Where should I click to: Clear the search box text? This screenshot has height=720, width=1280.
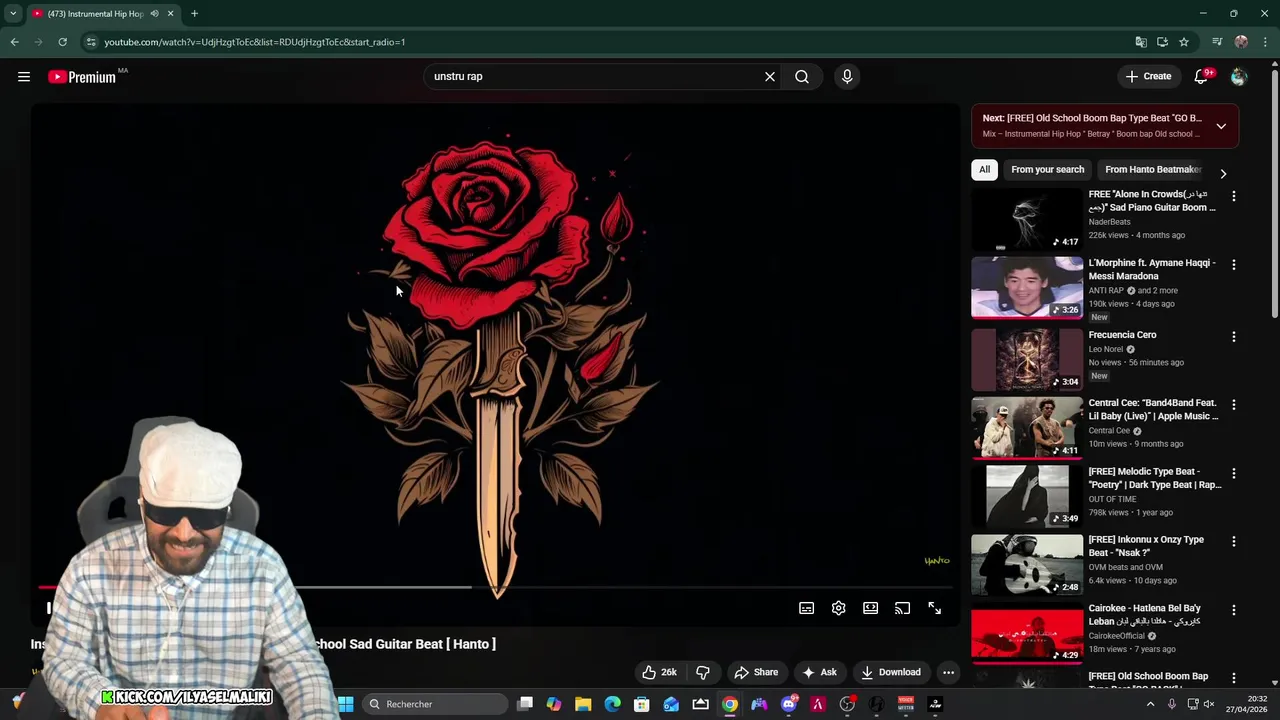point(770,77)
